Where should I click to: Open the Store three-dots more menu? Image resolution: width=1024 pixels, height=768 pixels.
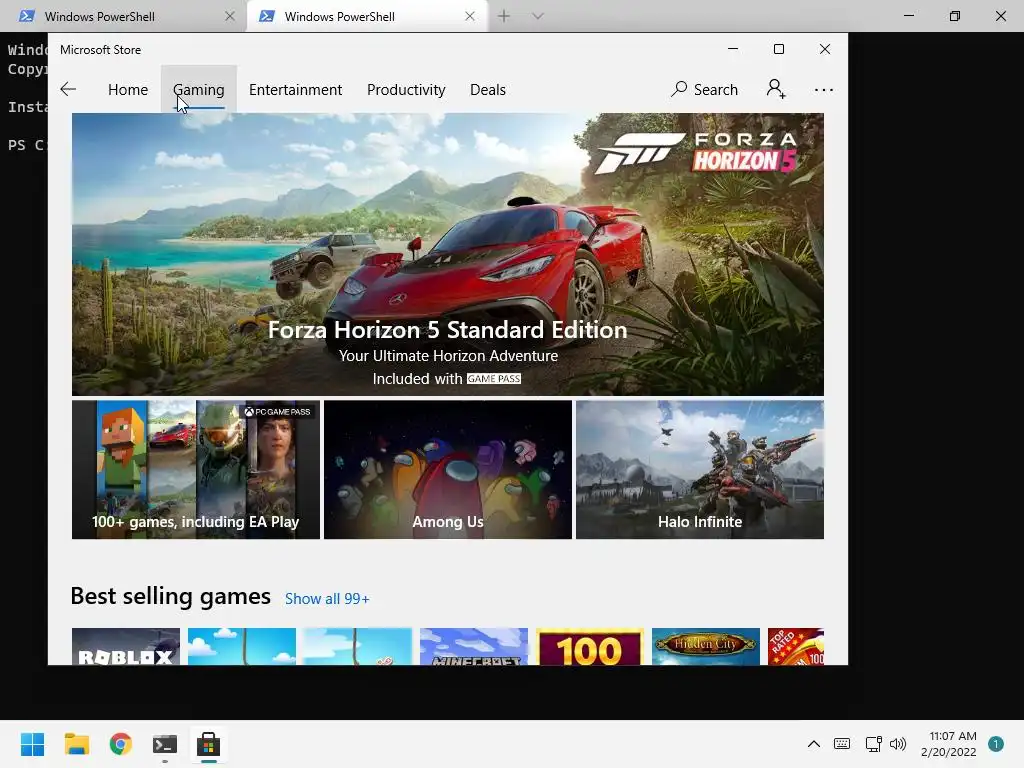click(x=824, y=89)
